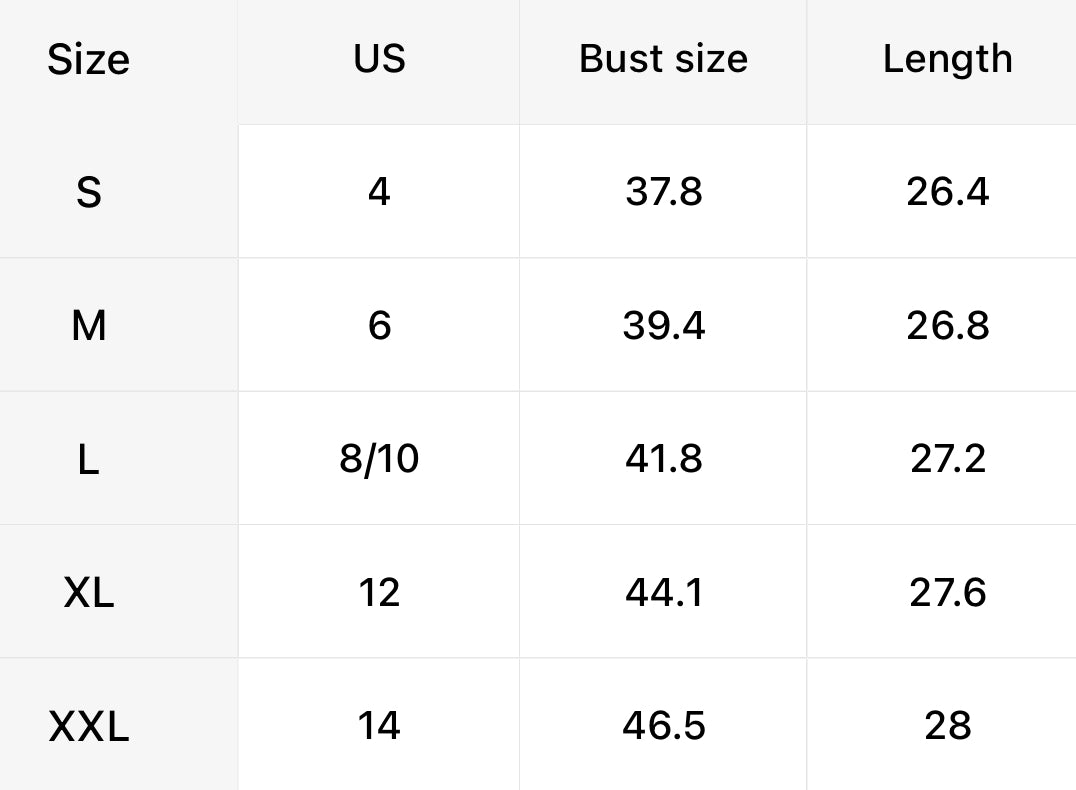1076x790 pixels.
Task: Click the length value 28
Action: click(947, 726)
